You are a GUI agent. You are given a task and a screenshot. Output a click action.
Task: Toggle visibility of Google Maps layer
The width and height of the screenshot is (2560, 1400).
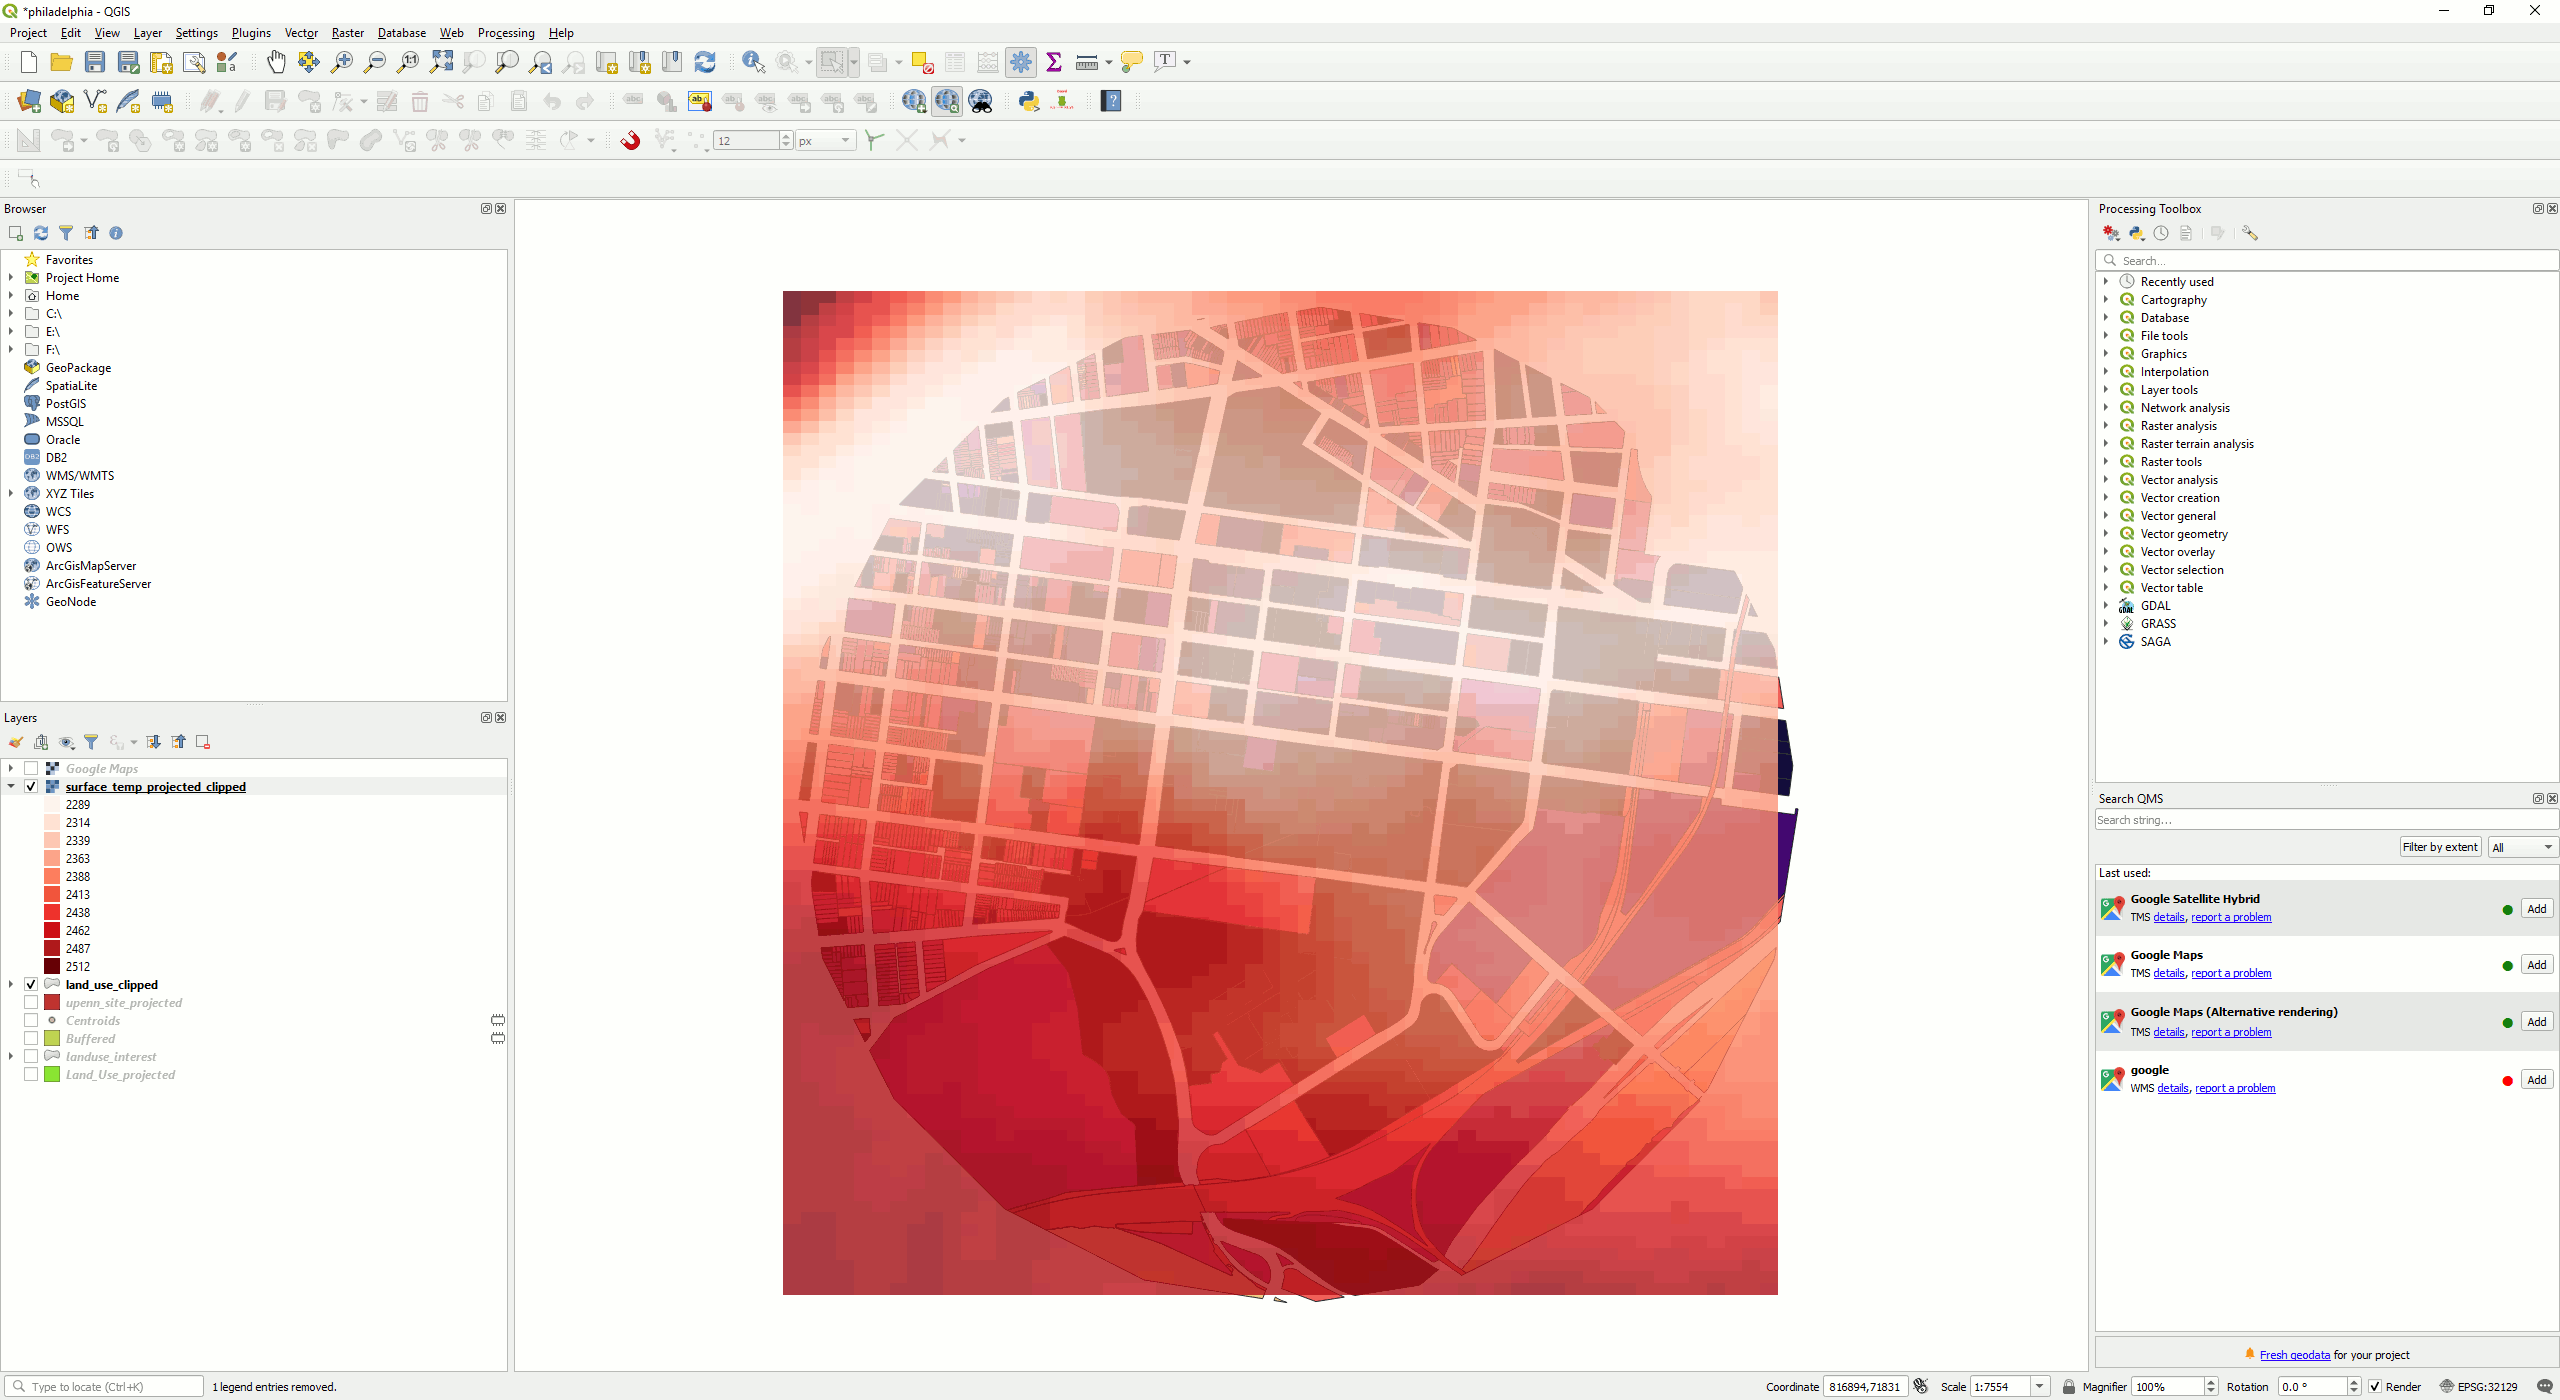(x=31, y=769)
